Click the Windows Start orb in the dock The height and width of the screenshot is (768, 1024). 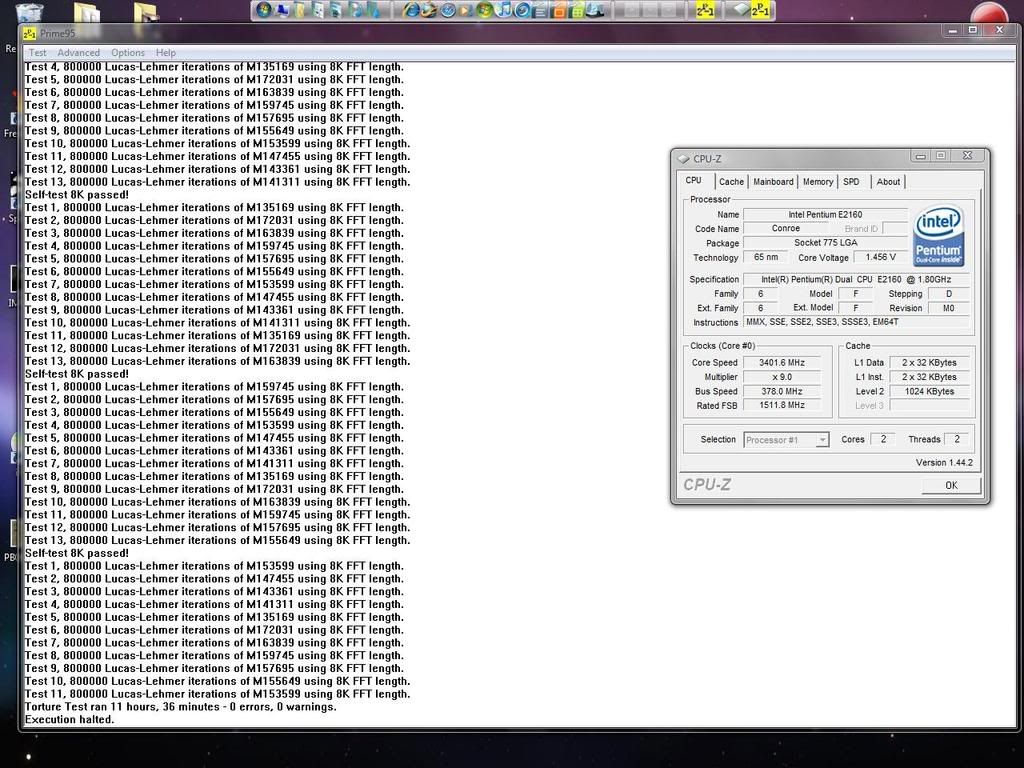coord(264,10)
